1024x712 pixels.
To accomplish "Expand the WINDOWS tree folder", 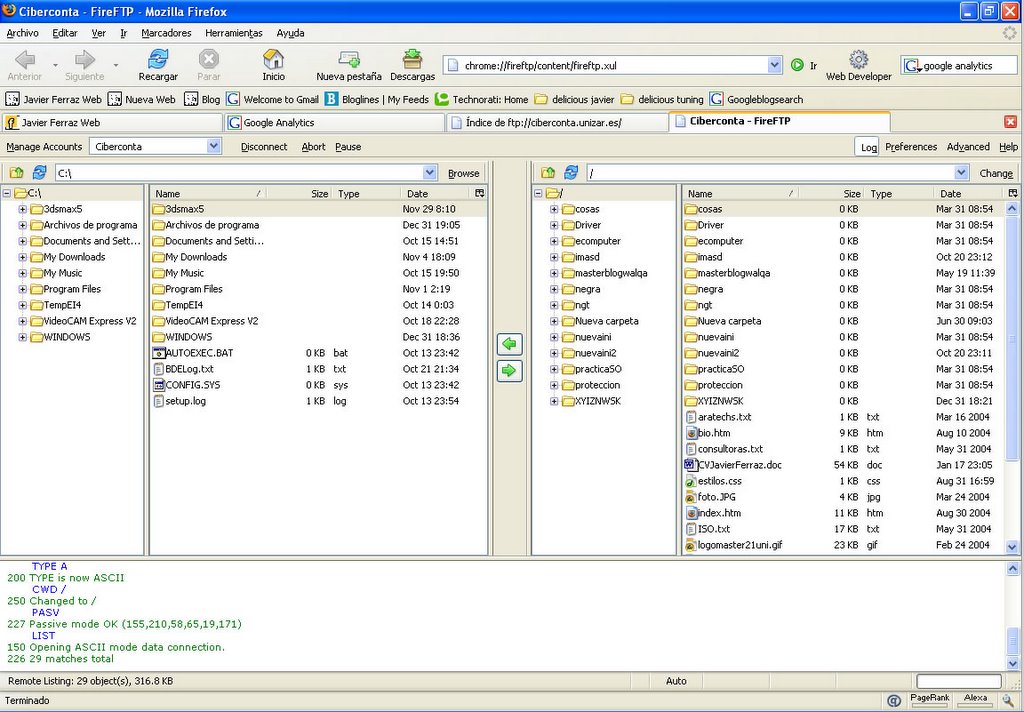I will coord(23,337).
